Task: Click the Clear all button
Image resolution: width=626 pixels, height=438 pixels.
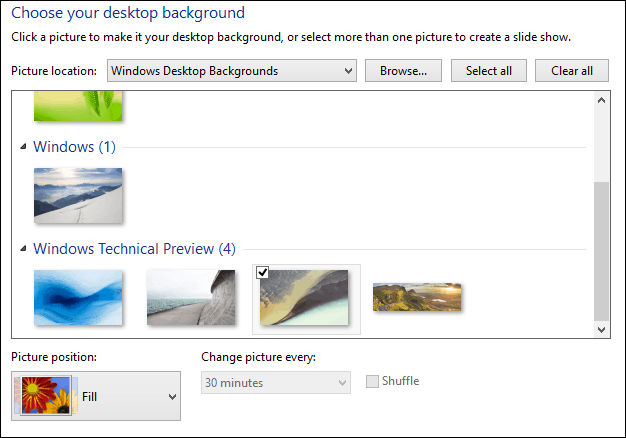Action: [572, 71]
